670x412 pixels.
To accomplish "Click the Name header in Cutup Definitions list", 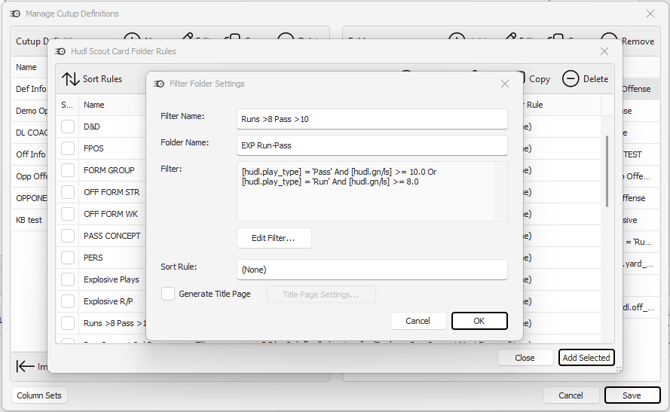I will pos(26,67).
